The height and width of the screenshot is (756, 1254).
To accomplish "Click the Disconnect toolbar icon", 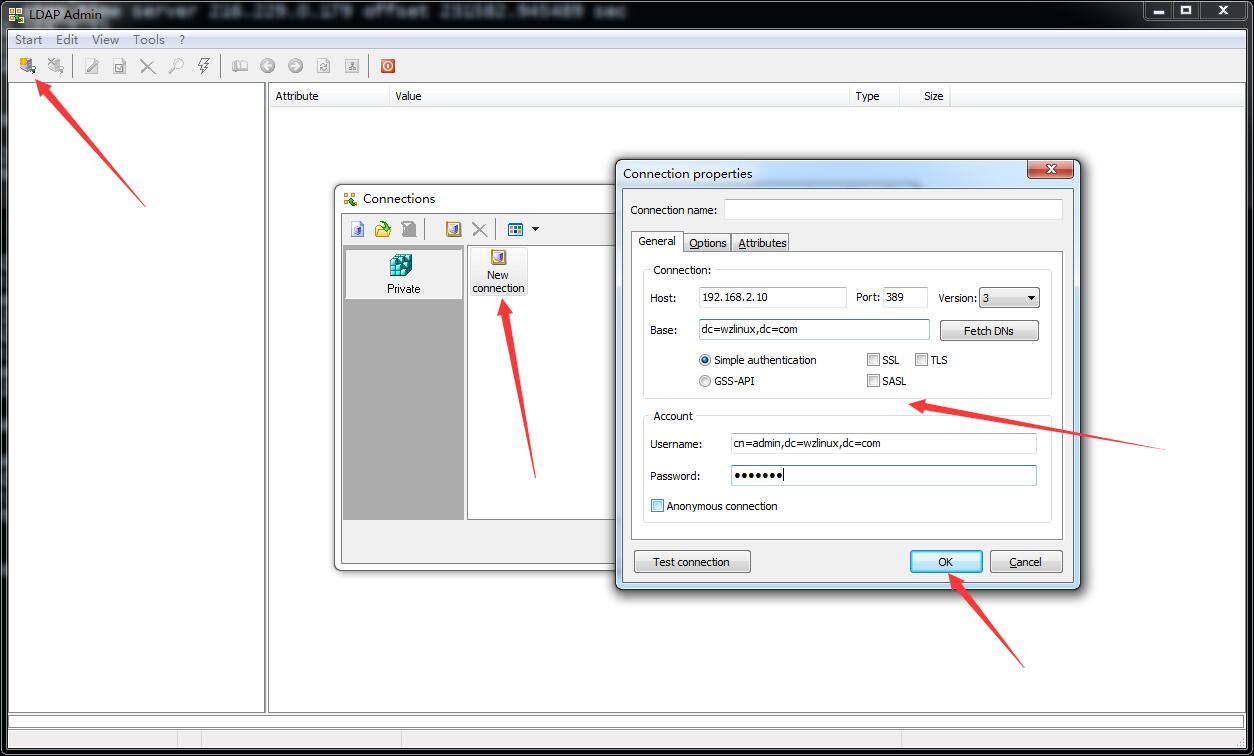I will pyautogui.click(x=56, y=66).
